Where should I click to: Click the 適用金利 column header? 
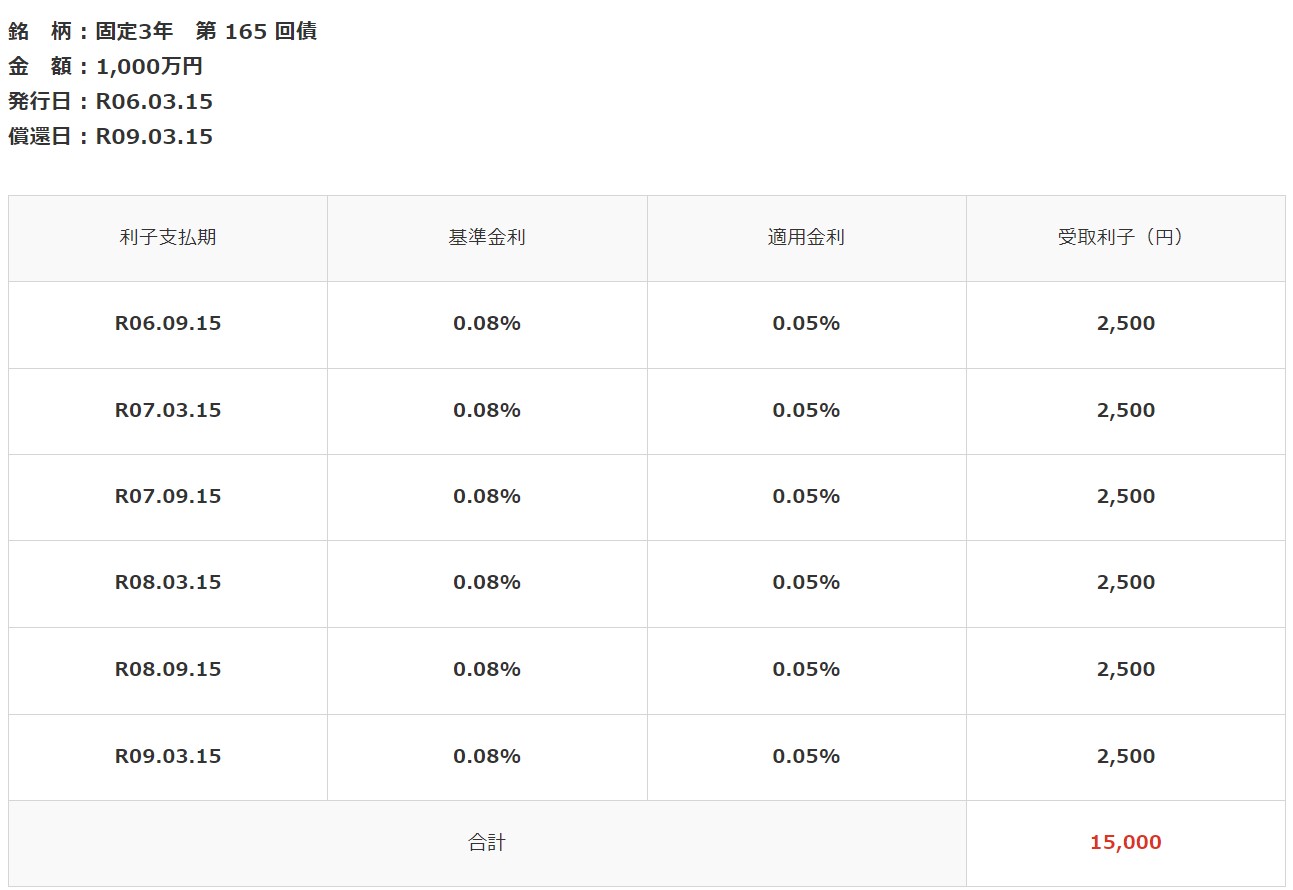806,238
